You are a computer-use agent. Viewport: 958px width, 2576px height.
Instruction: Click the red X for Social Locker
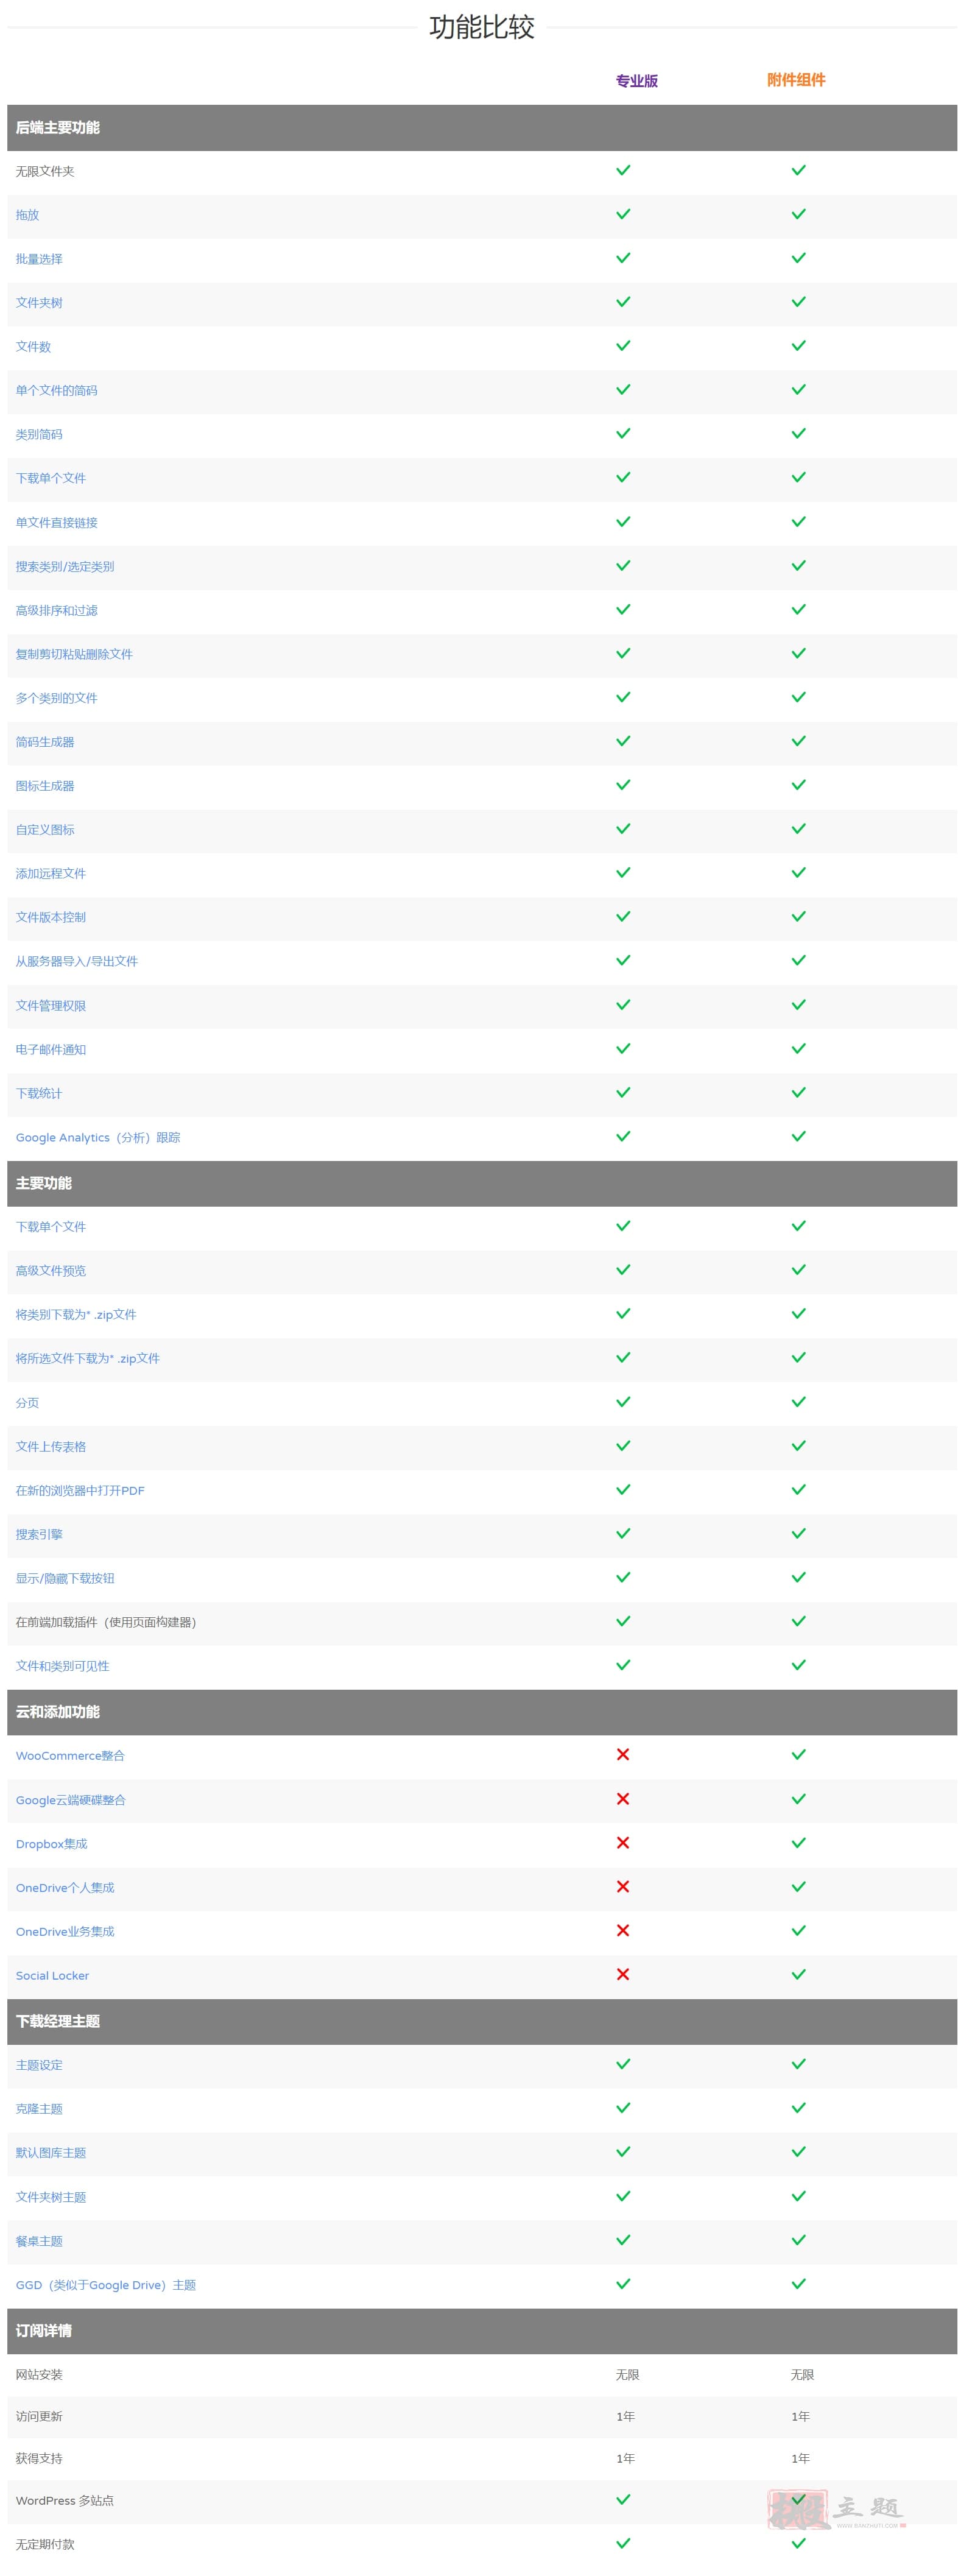point(623,1974)
